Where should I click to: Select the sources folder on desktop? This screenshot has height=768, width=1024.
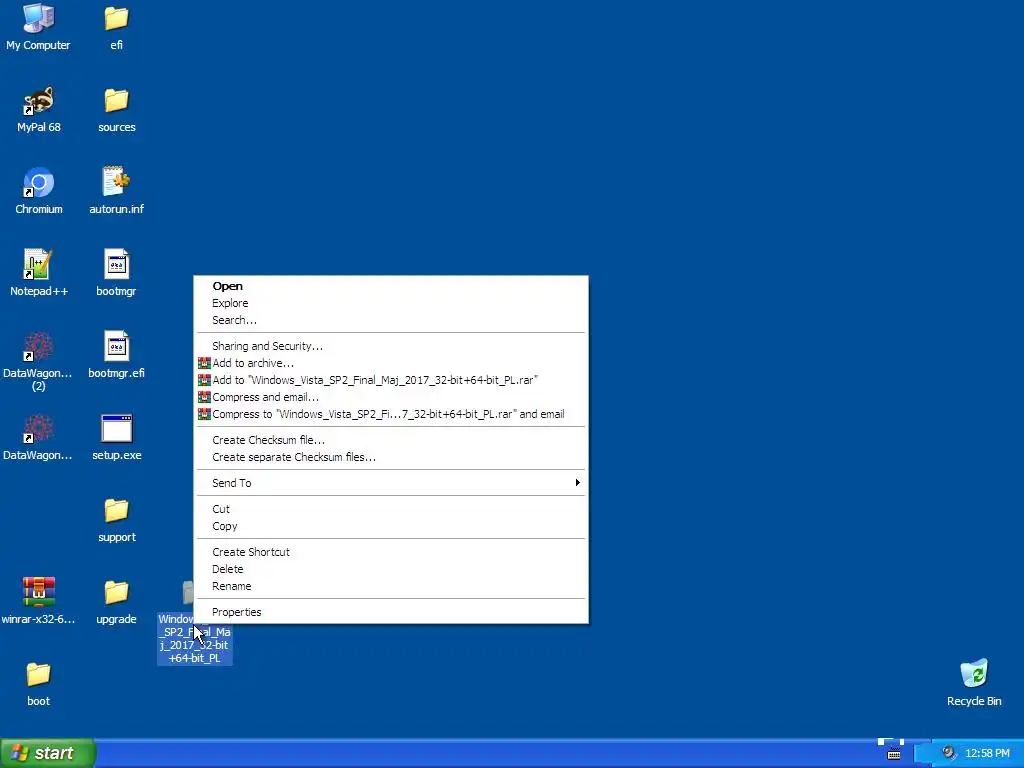116,100
